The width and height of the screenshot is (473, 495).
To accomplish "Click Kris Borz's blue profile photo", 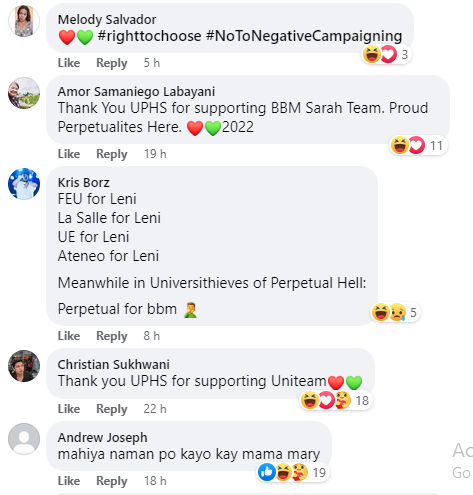I will coord(24,184).
